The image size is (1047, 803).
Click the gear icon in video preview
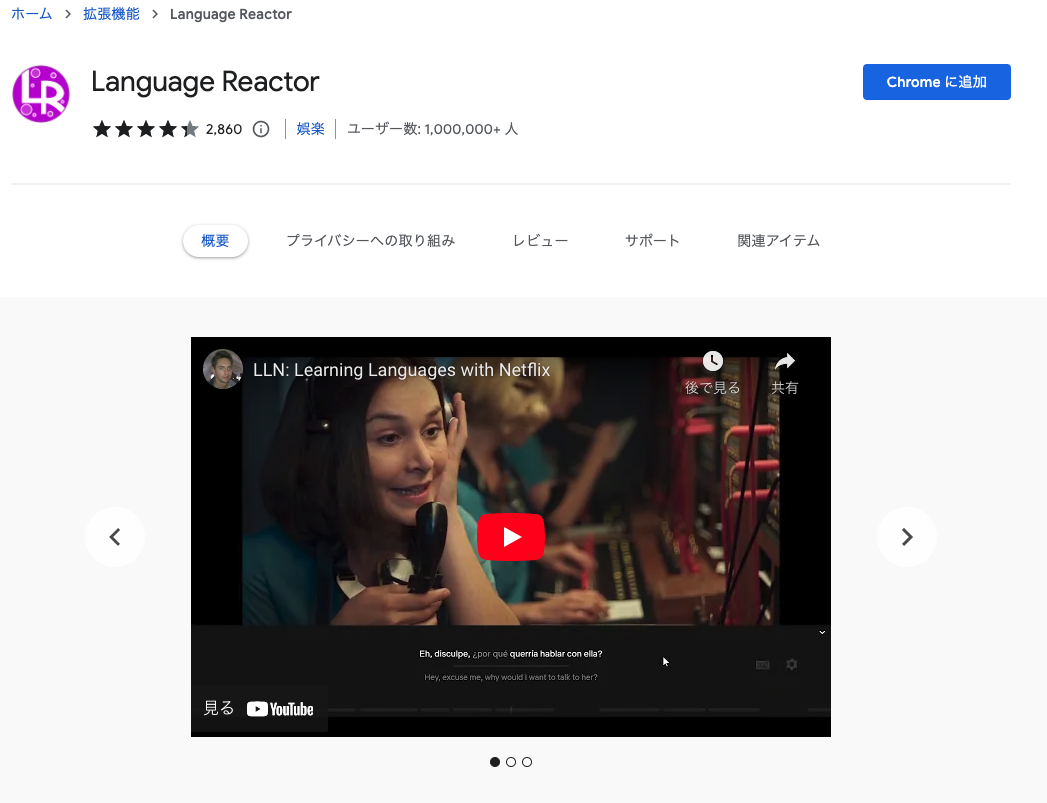tap(791, 664)
